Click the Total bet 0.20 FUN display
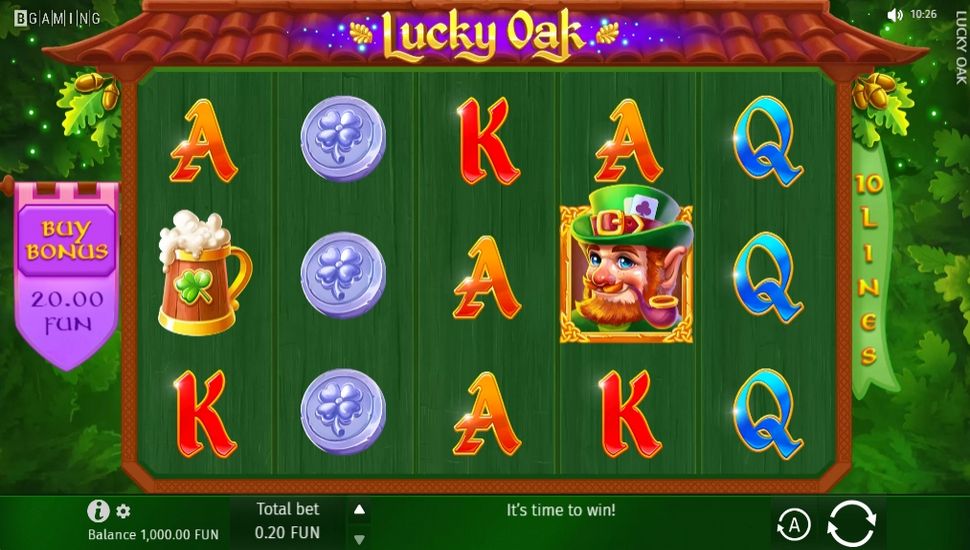The image size is (970, 550). click(x=288, y=521)
